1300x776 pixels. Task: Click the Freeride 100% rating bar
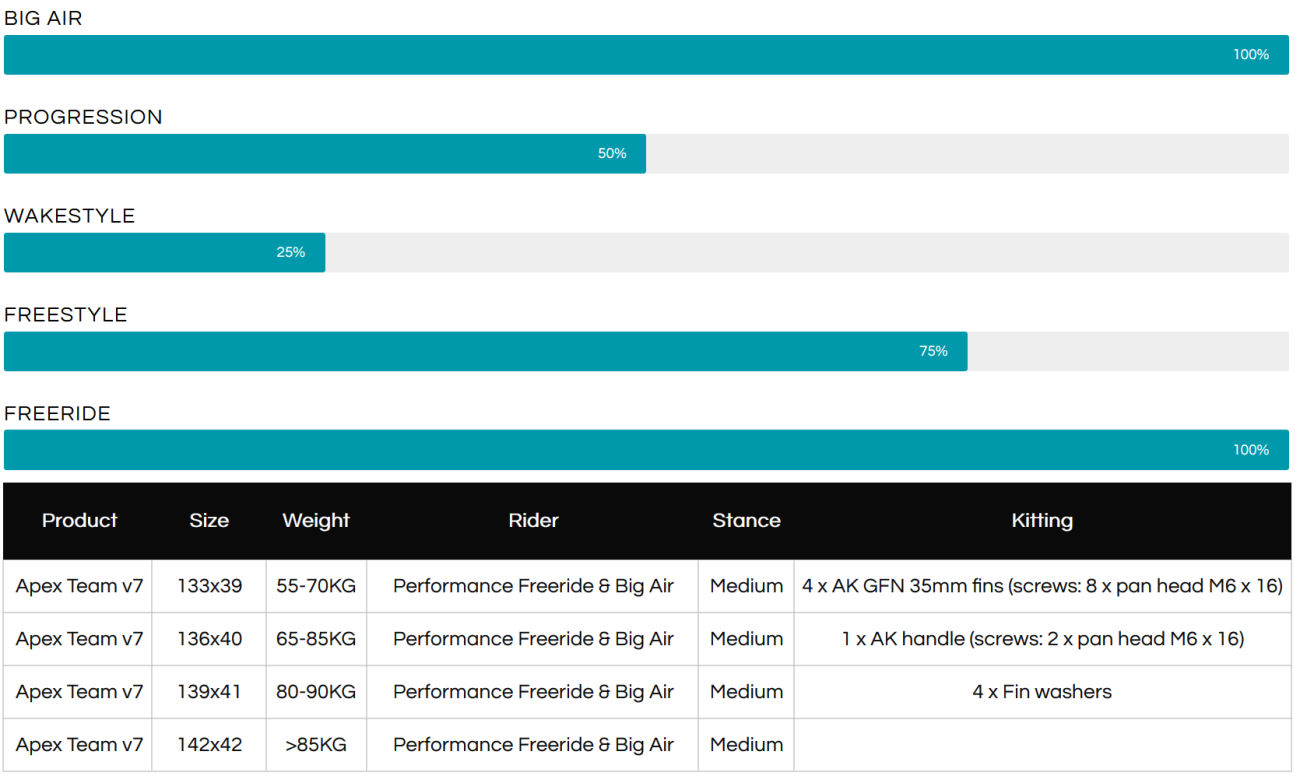pos(646,450)
